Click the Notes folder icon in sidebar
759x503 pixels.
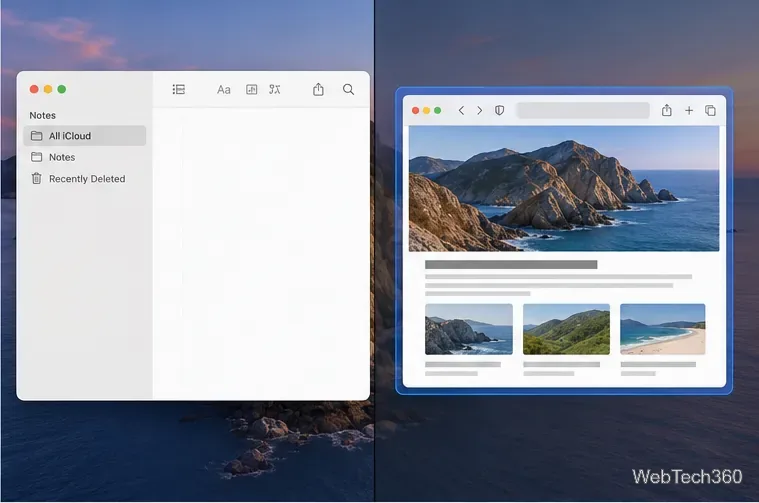36,157
